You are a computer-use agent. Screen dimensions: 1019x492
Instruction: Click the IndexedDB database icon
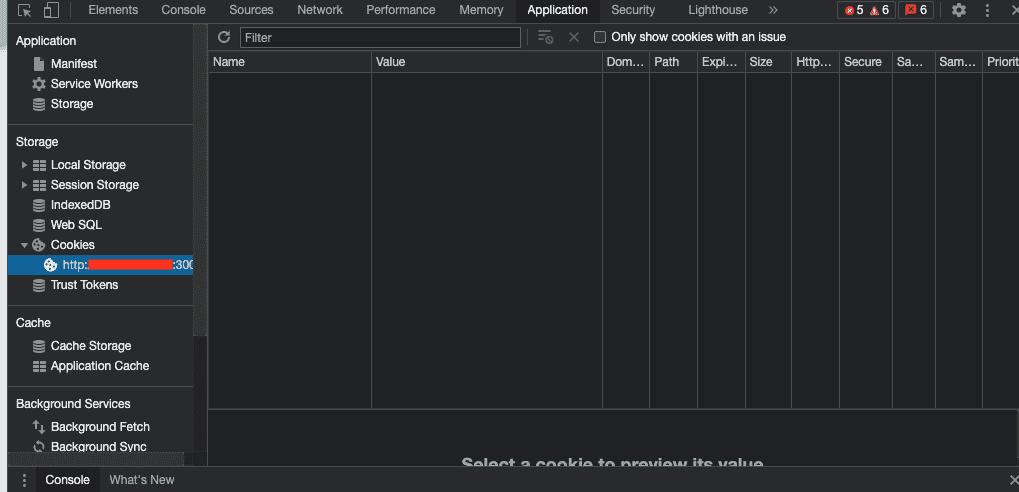pos(39,205)
